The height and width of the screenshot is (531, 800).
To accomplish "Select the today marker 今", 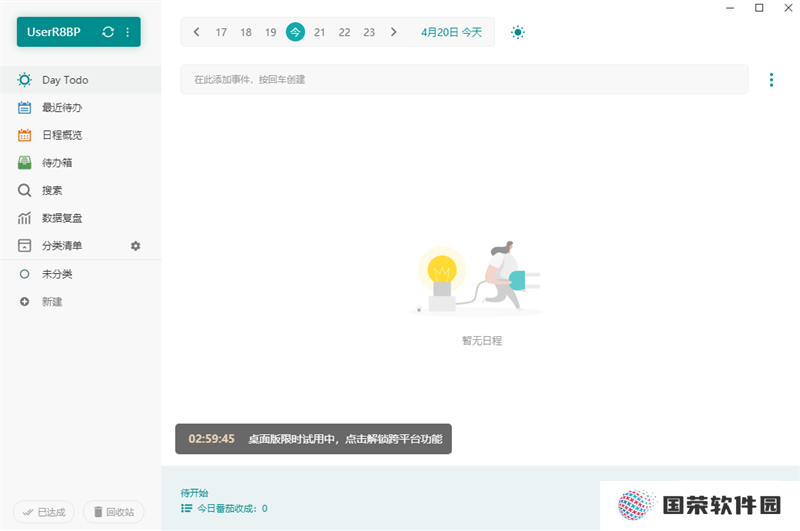I will click(295, 32).
